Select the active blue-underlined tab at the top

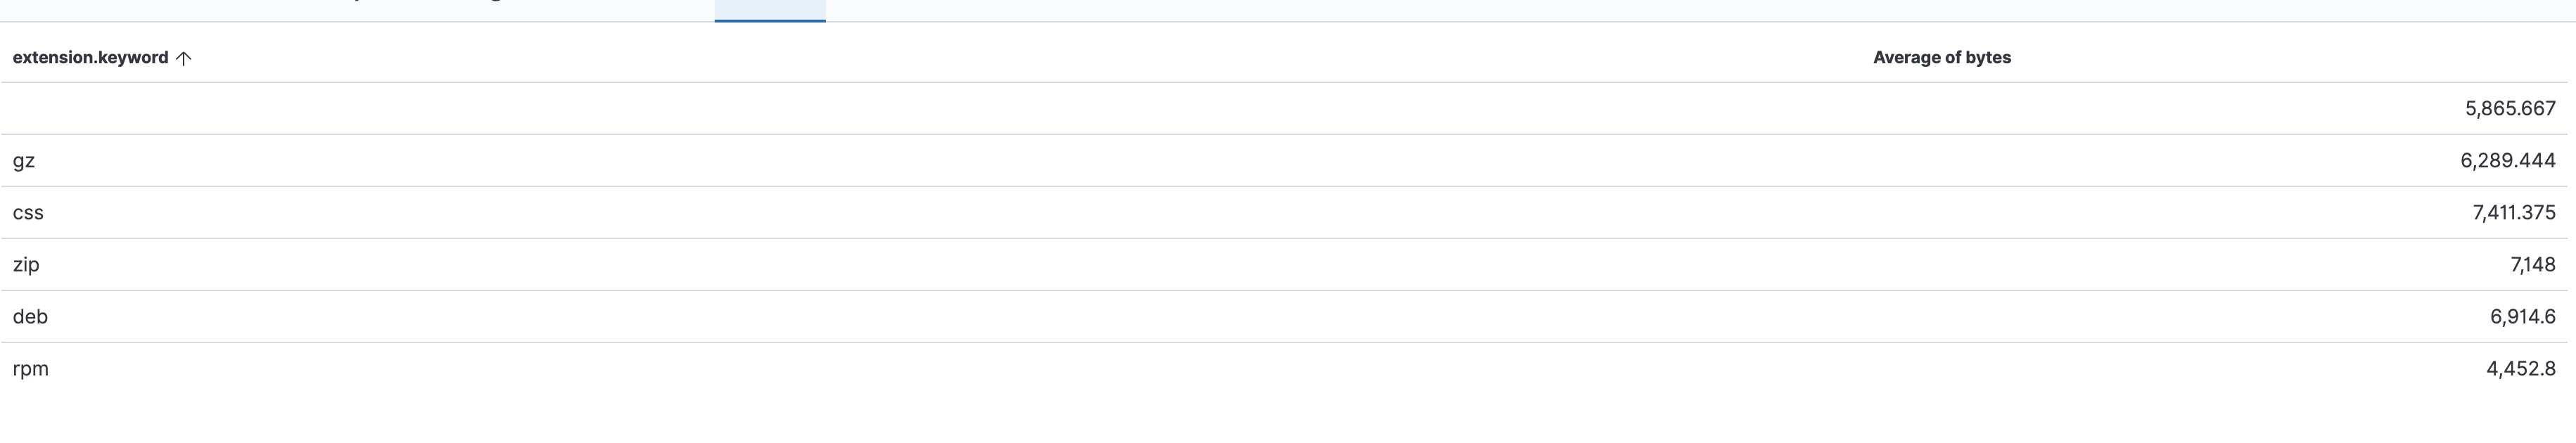point(769,8)
